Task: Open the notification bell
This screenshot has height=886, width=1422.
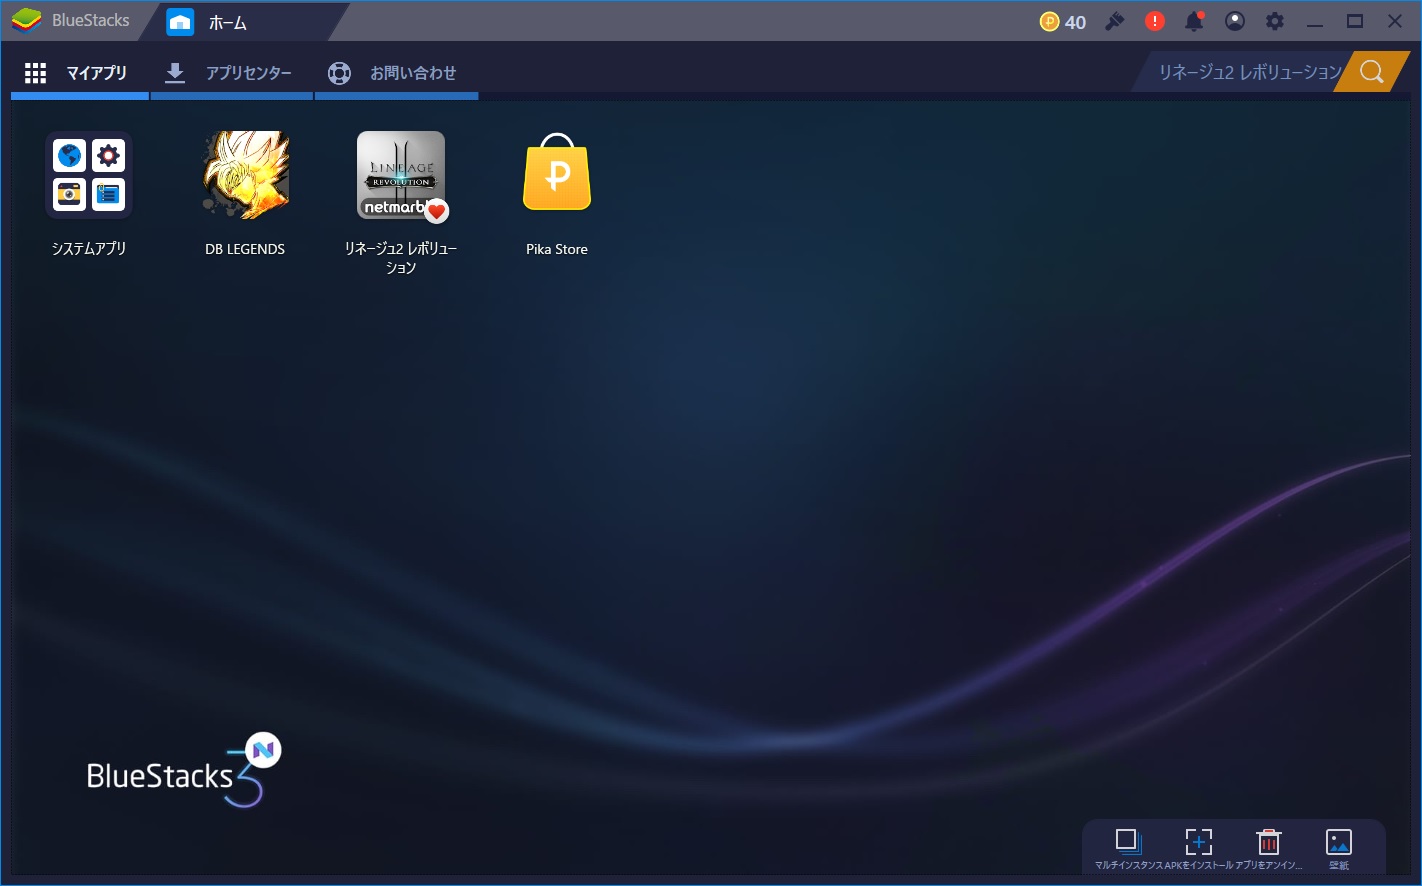Action: point(1194,21)
